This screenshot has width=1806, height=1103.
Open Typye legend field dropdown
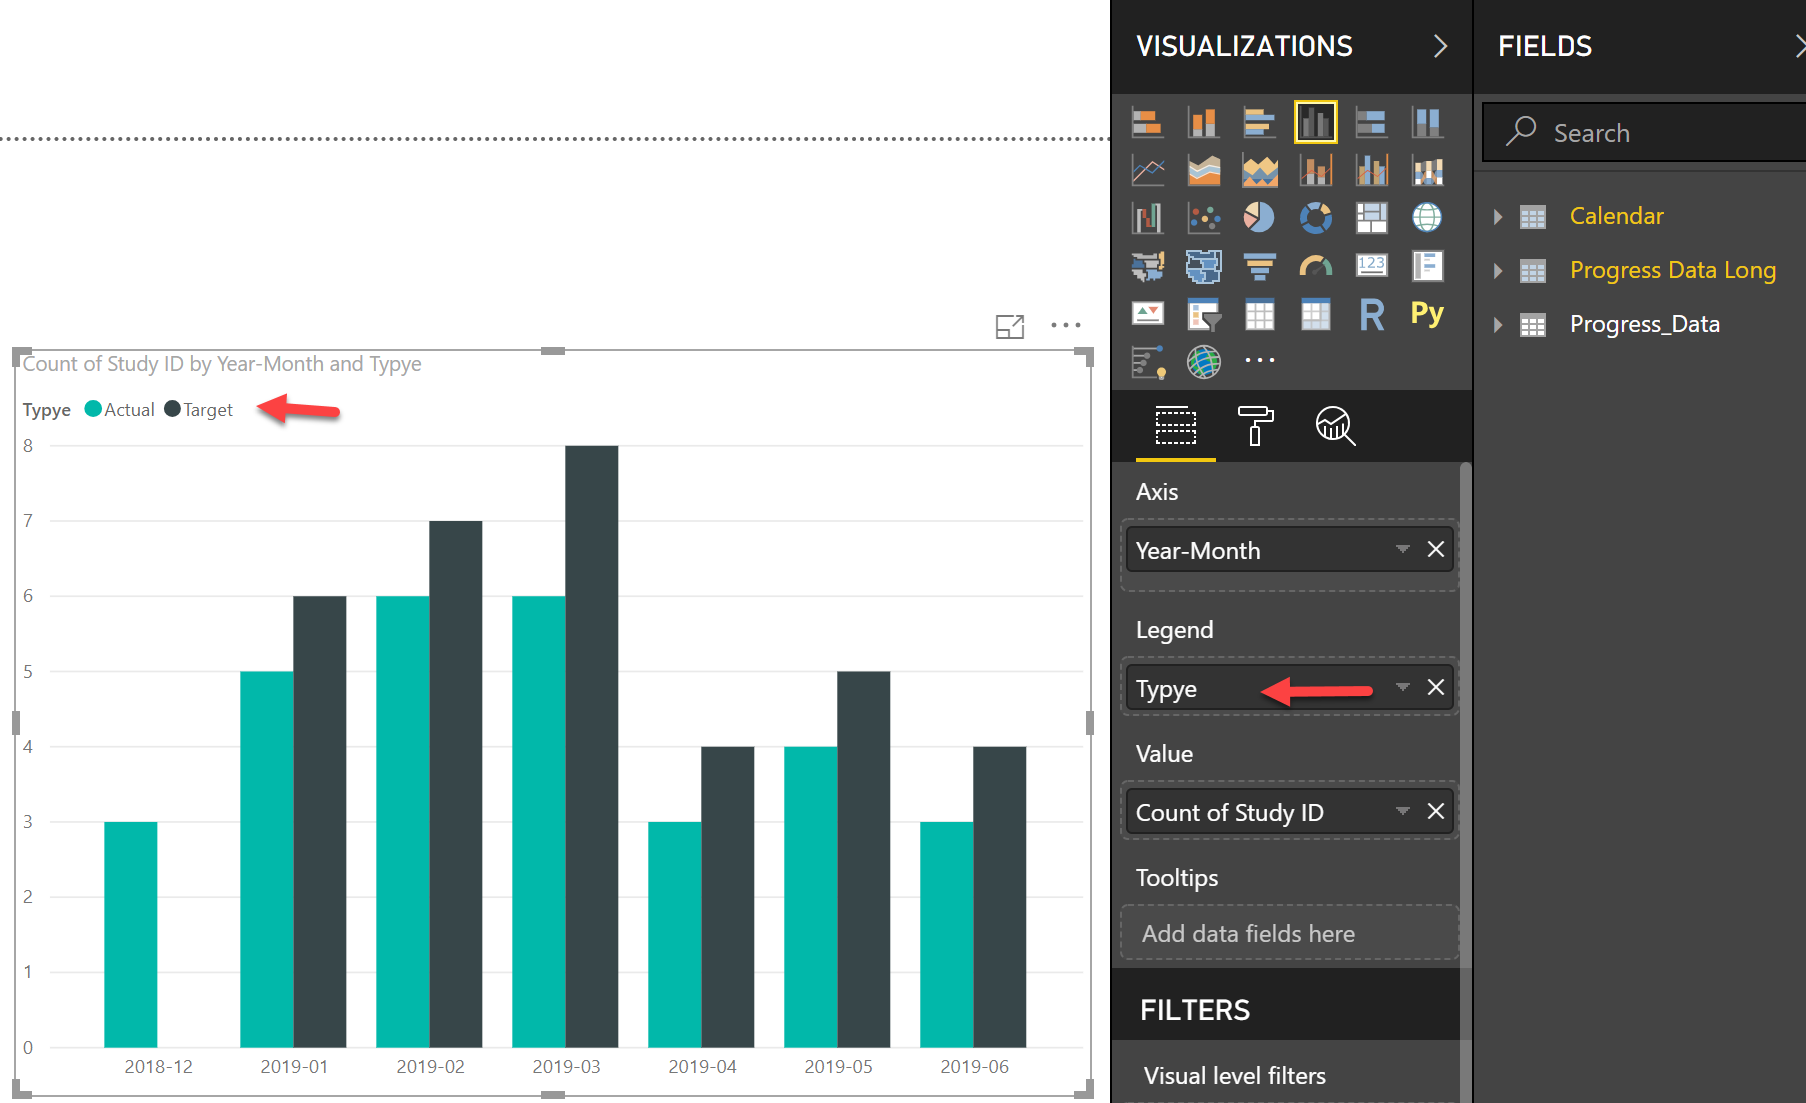pyautogui.click(x=1402, y=687)
